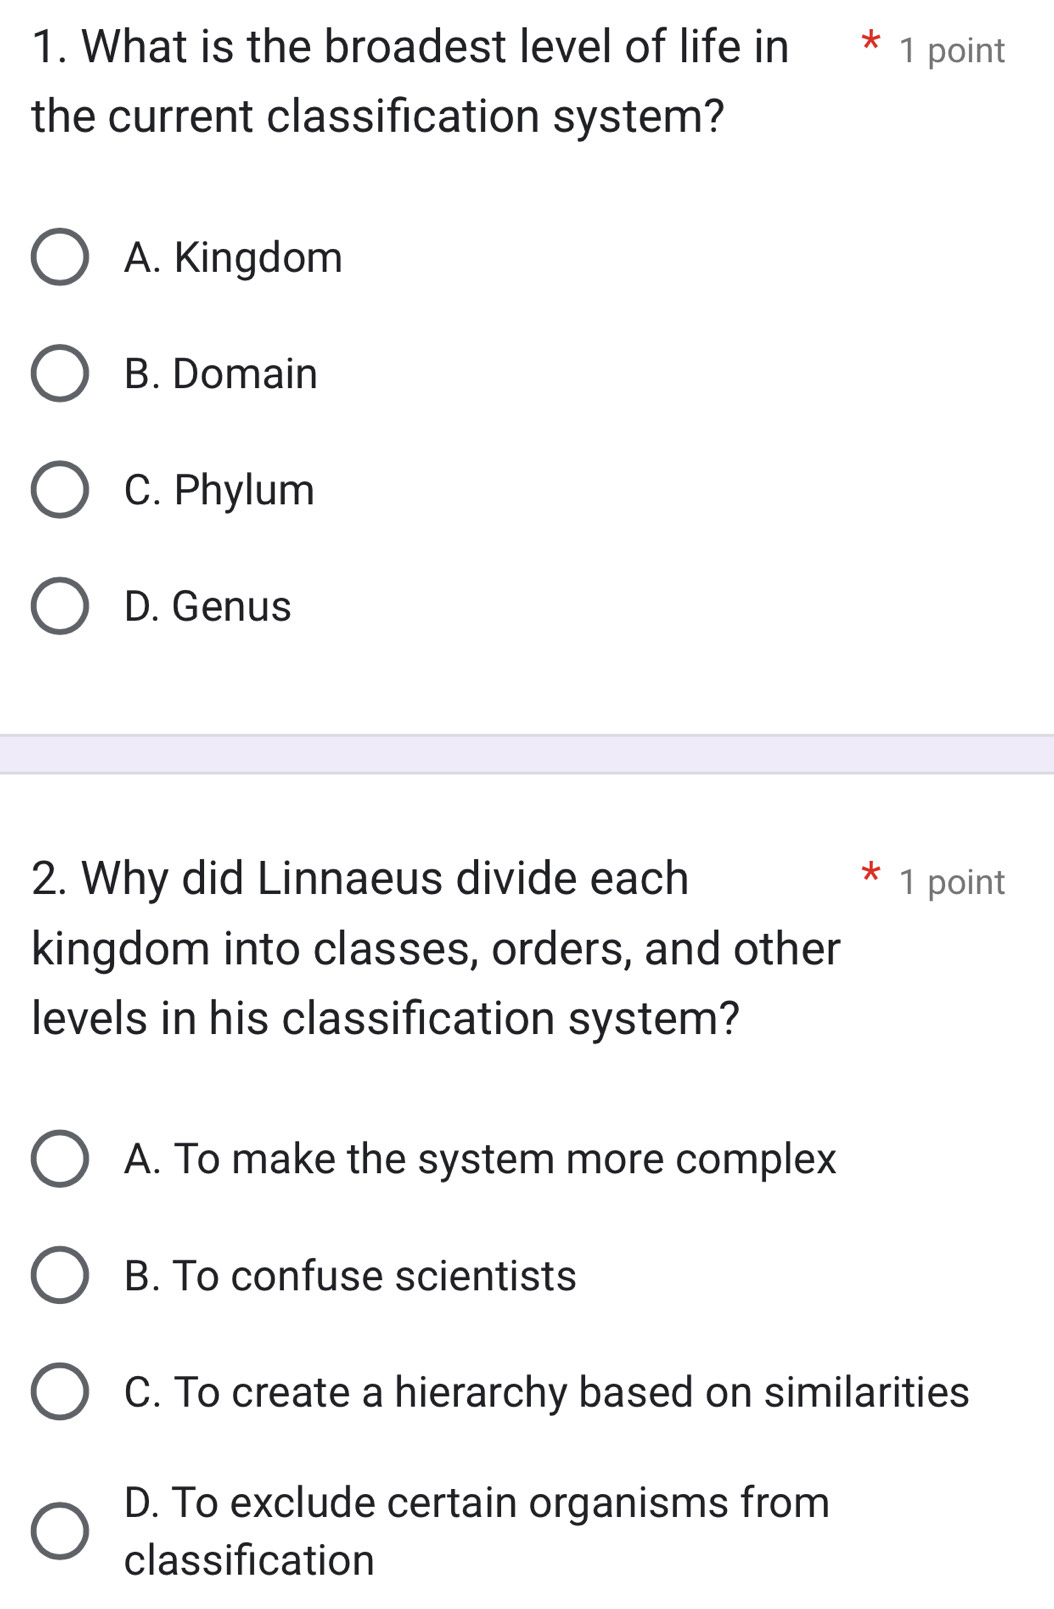Click the 'A. Kingdom' answer label text
The height and width of the screenshot is (1609, 1054).
point(233,258)
